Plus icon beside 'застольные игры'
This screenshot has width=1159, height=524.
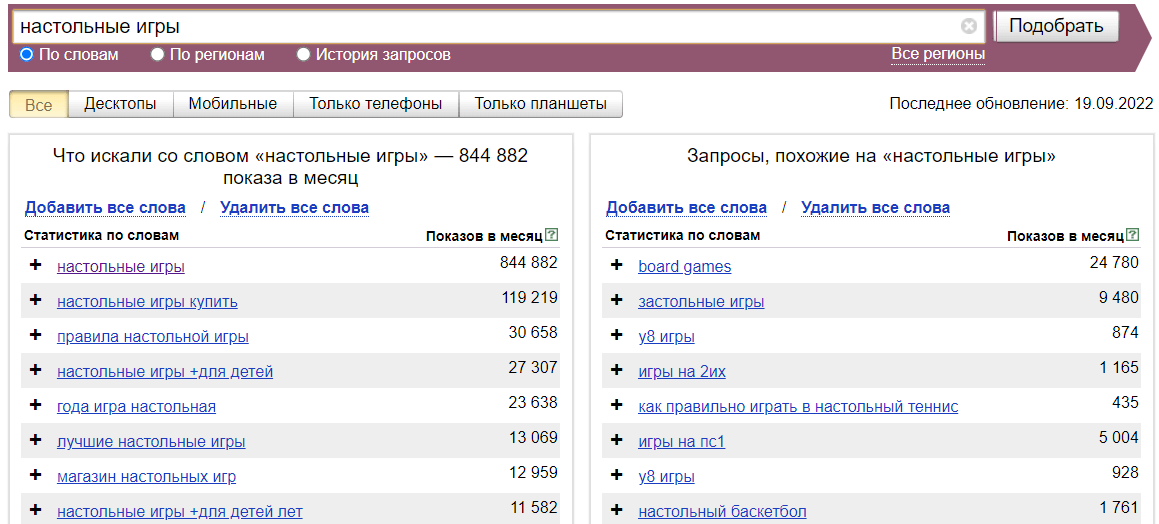(x=616, y=300)
